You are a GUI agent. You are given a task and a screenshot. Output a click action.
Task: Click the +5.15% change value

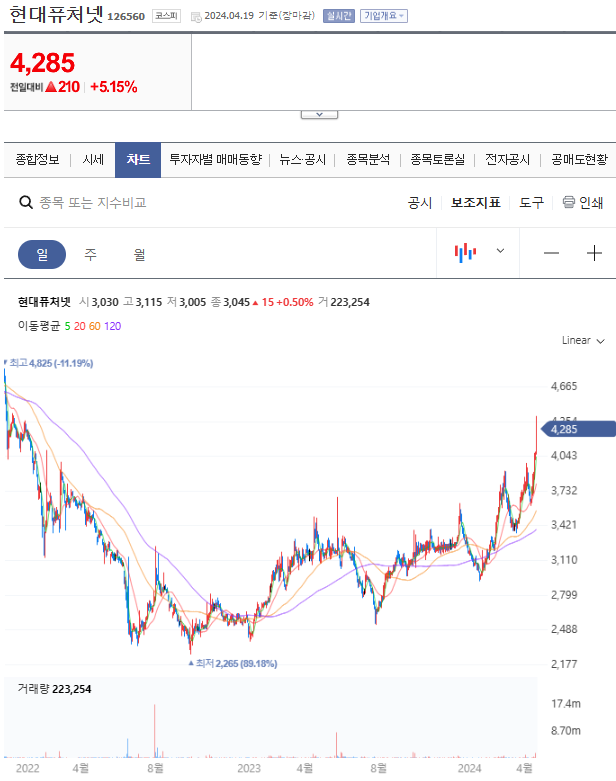114,87
